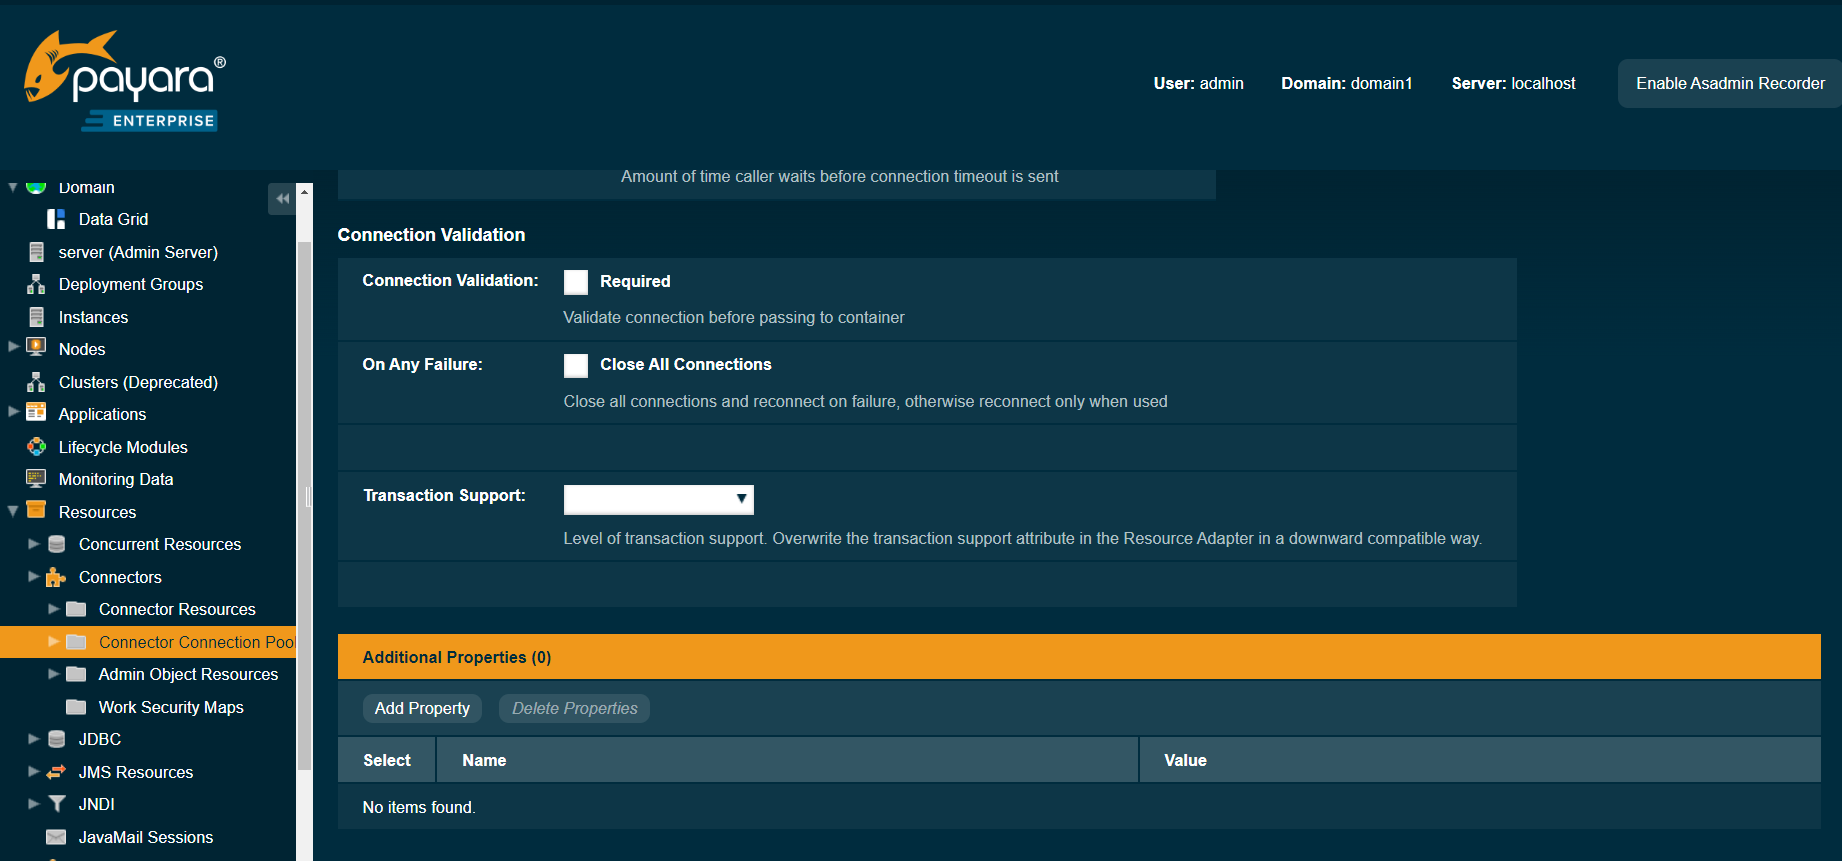Select Work Security Maps in the tree

171,707
